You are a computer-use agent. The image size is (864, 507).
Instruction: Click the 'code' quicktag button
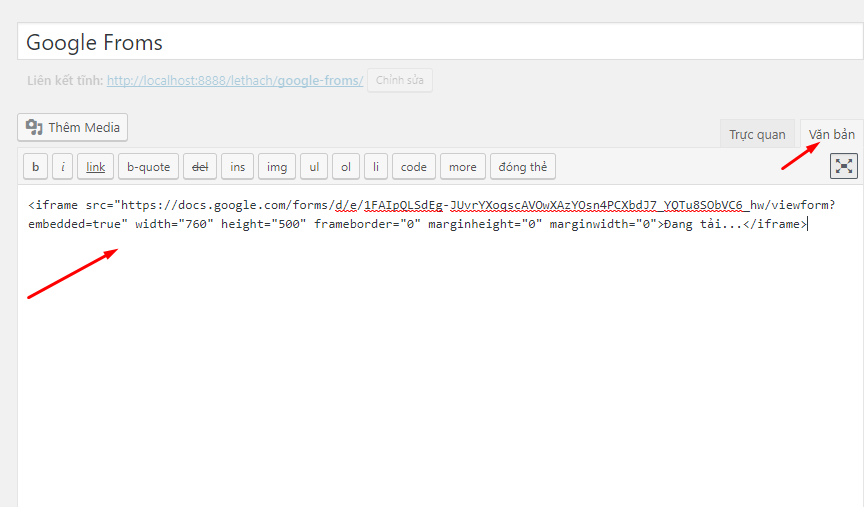[413, 167]
